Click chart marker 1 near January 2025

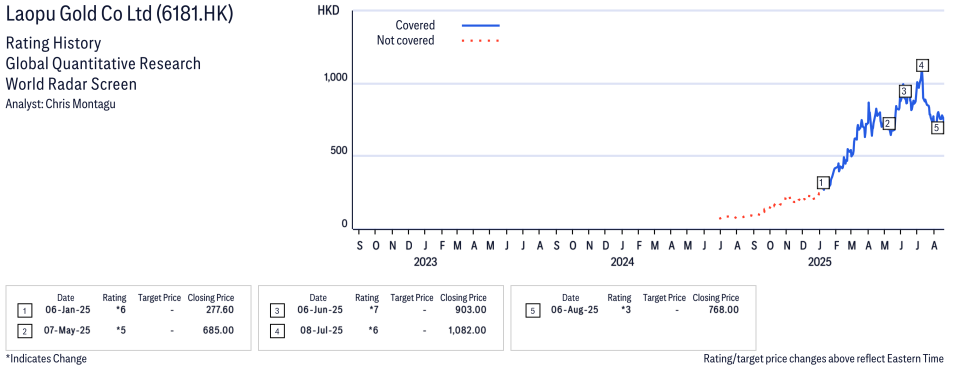(x=823, y=182)
